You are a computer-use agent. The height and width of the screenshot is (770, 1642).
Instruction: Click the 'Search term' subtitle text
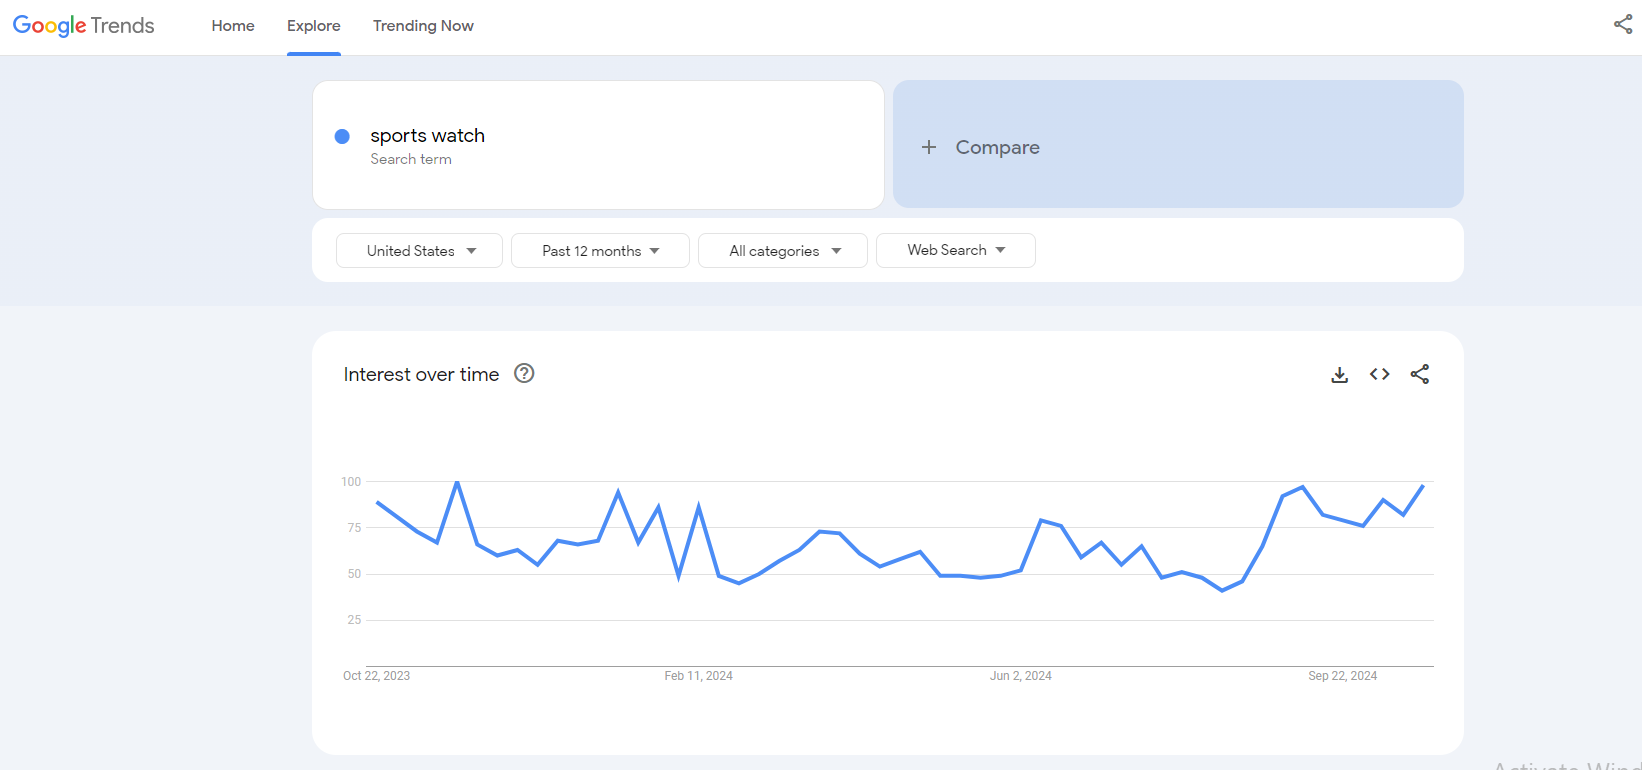pyautogui.click(x=411, y=159)
